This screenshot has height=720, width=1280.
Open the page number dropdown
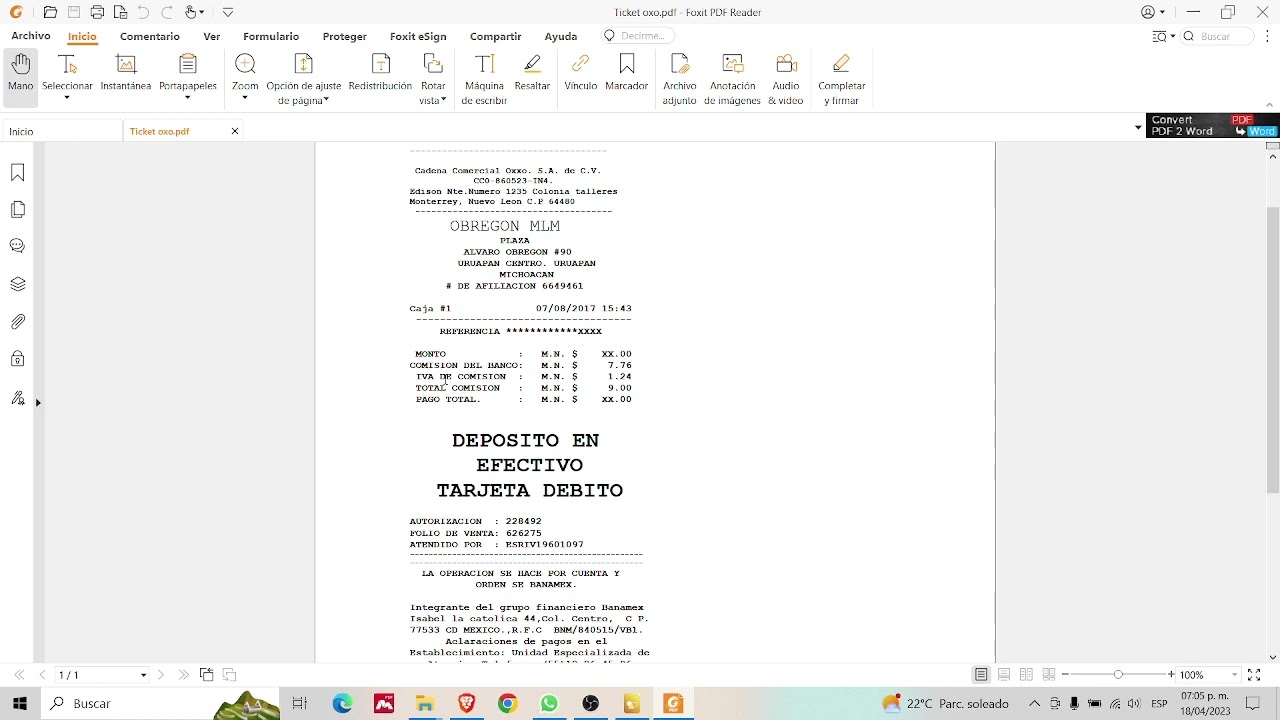[143, 675]
